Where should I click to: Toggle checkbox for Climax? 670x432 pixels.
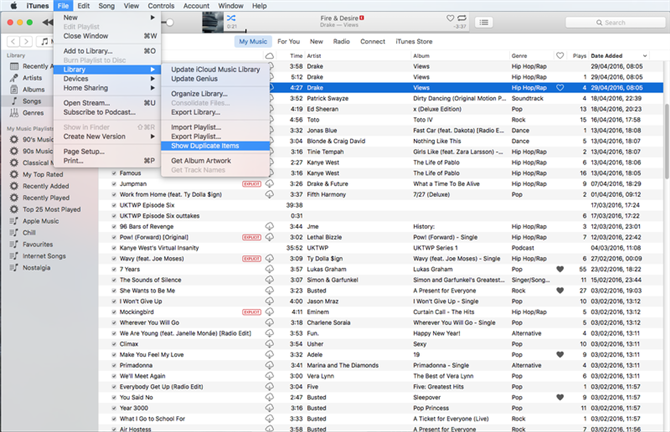[114, 344]
